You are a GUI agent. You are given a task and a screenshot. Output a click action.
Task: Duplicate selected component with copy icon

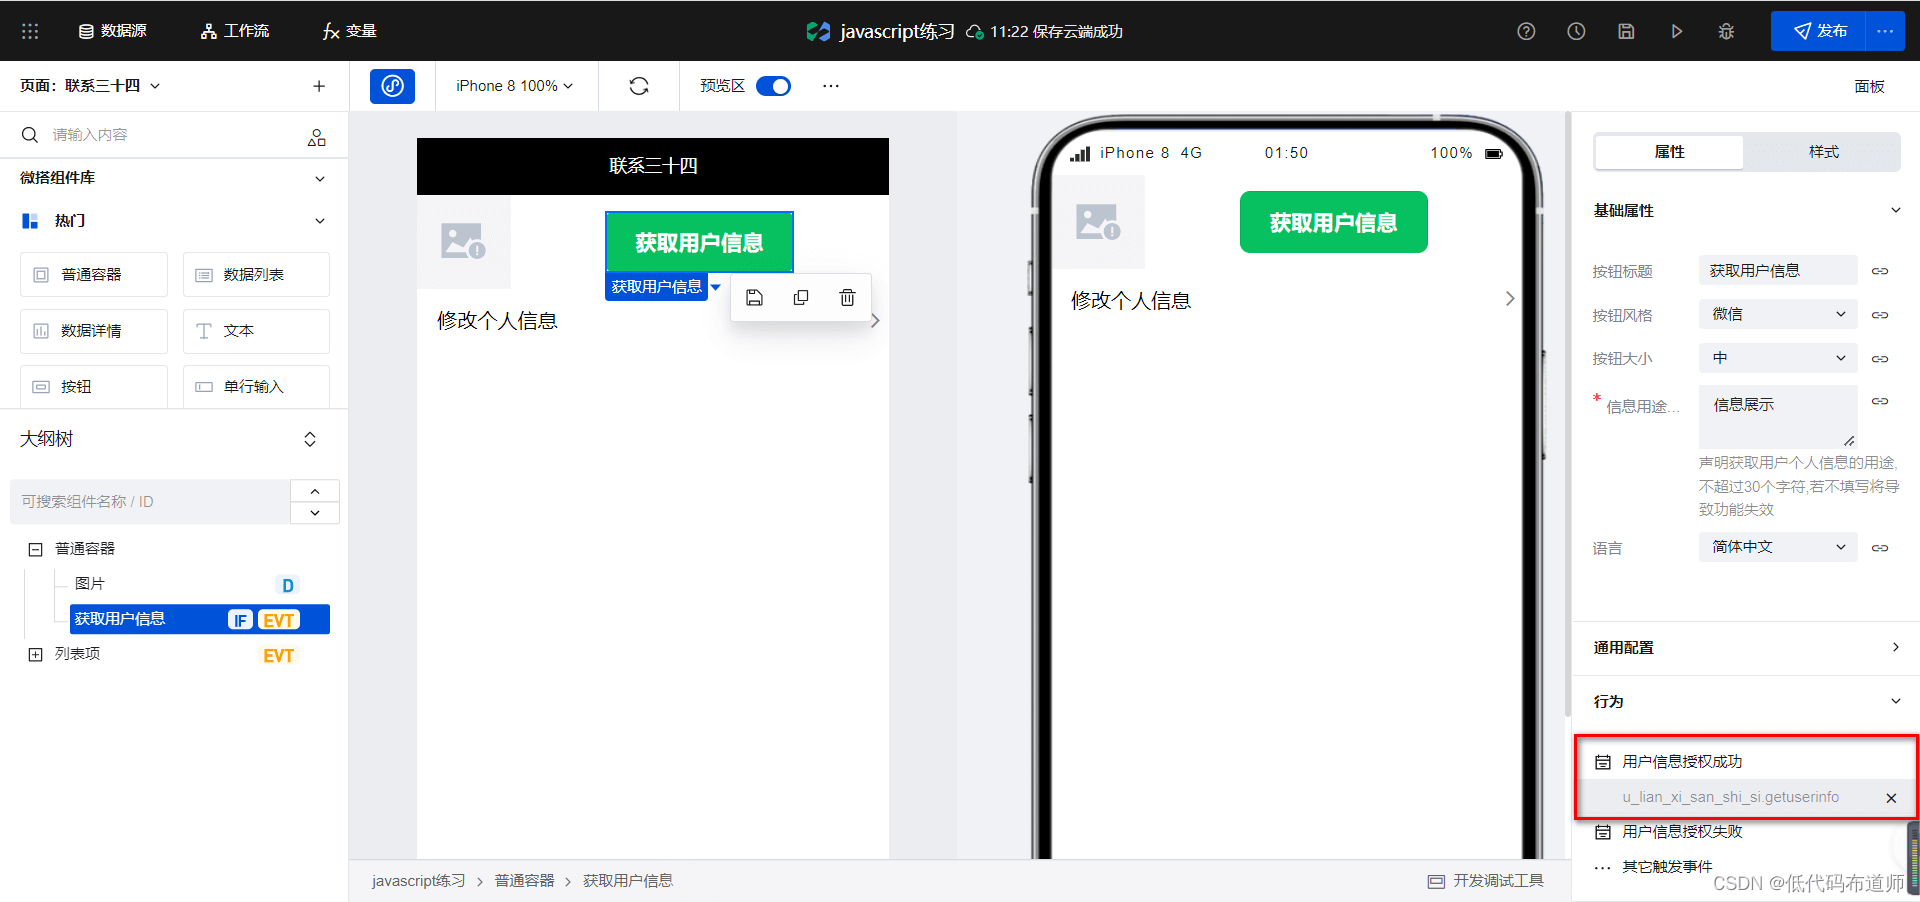801,298
